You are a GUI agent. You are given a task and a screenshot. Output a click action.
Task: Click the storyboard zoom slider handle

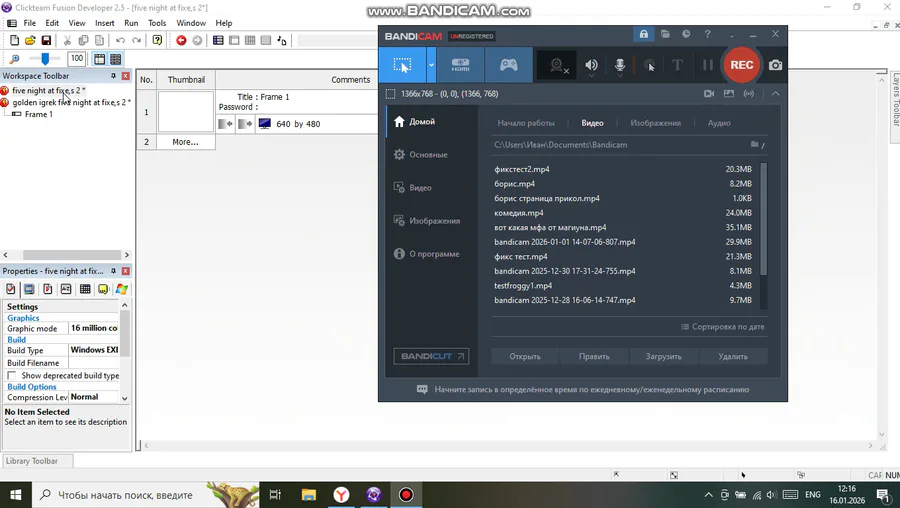pos(45,59)
